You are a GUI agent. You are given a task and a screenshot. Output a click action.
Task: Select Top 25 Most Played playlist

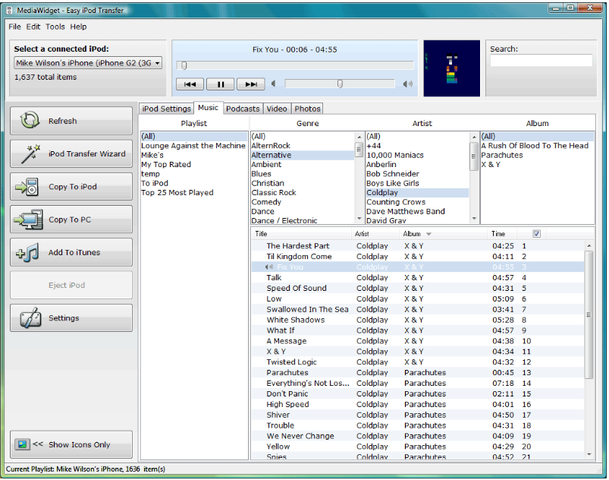point(193,193)
